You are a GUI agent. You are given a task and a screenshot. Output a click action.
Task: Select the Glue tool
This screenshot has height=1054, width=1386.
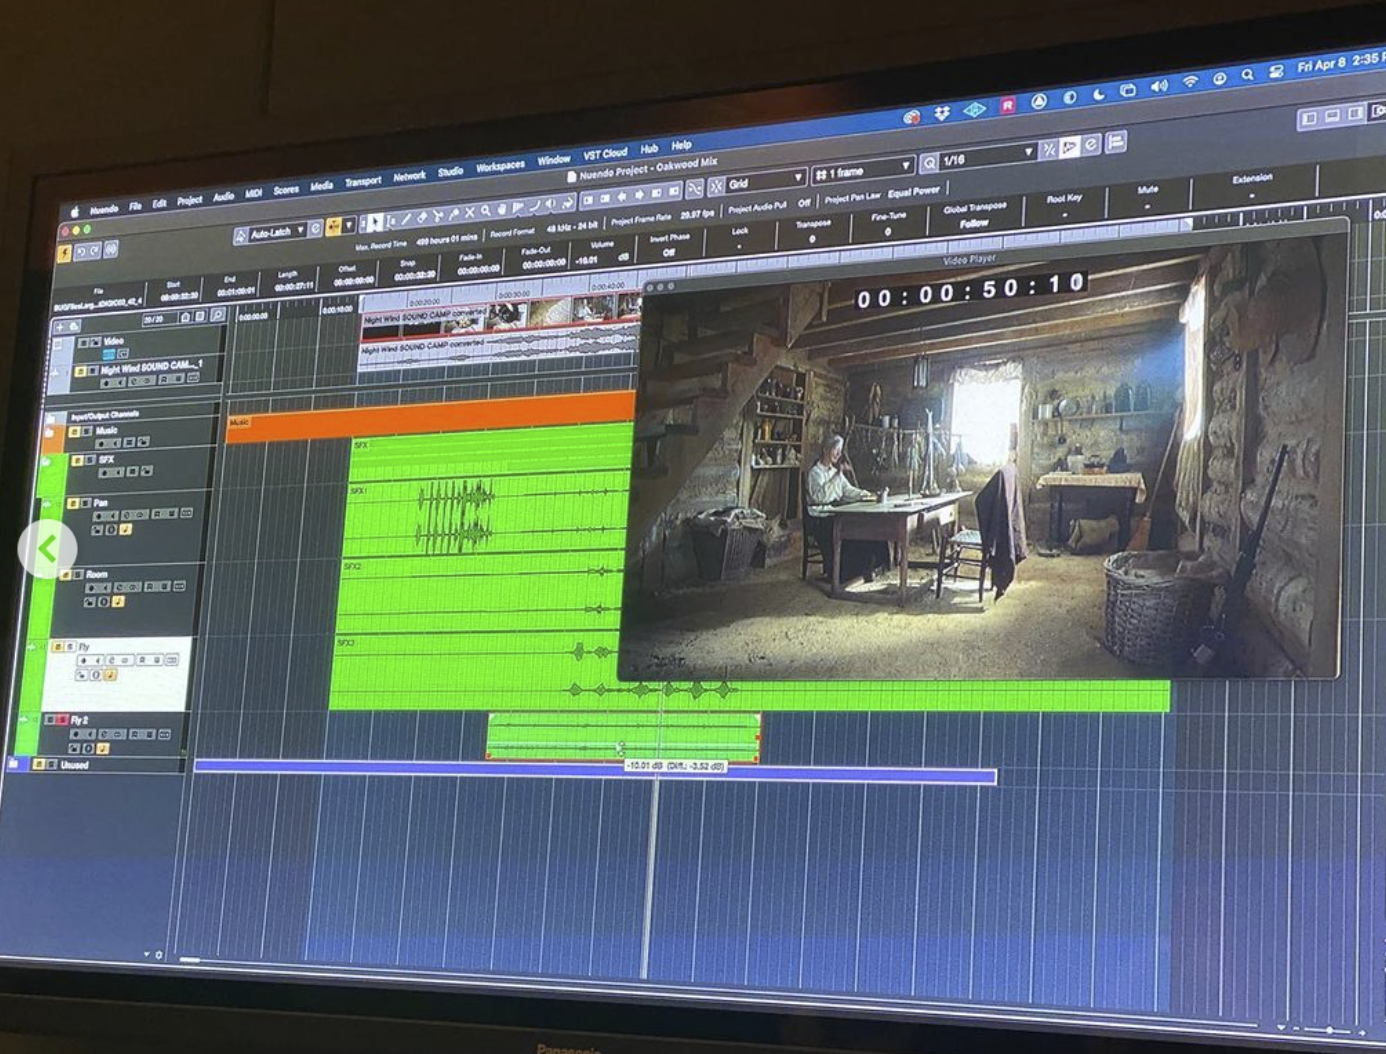(x=453, y=214)
